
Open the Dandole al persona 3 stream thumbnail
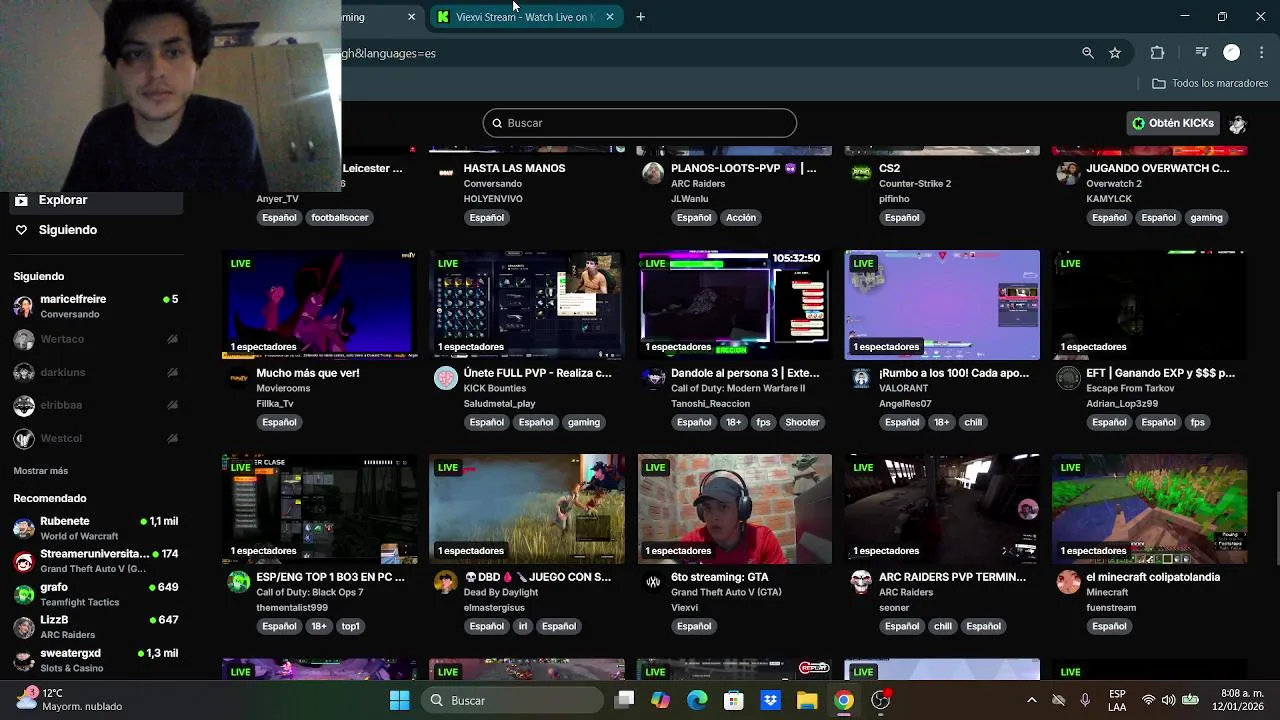coord(734,305)
